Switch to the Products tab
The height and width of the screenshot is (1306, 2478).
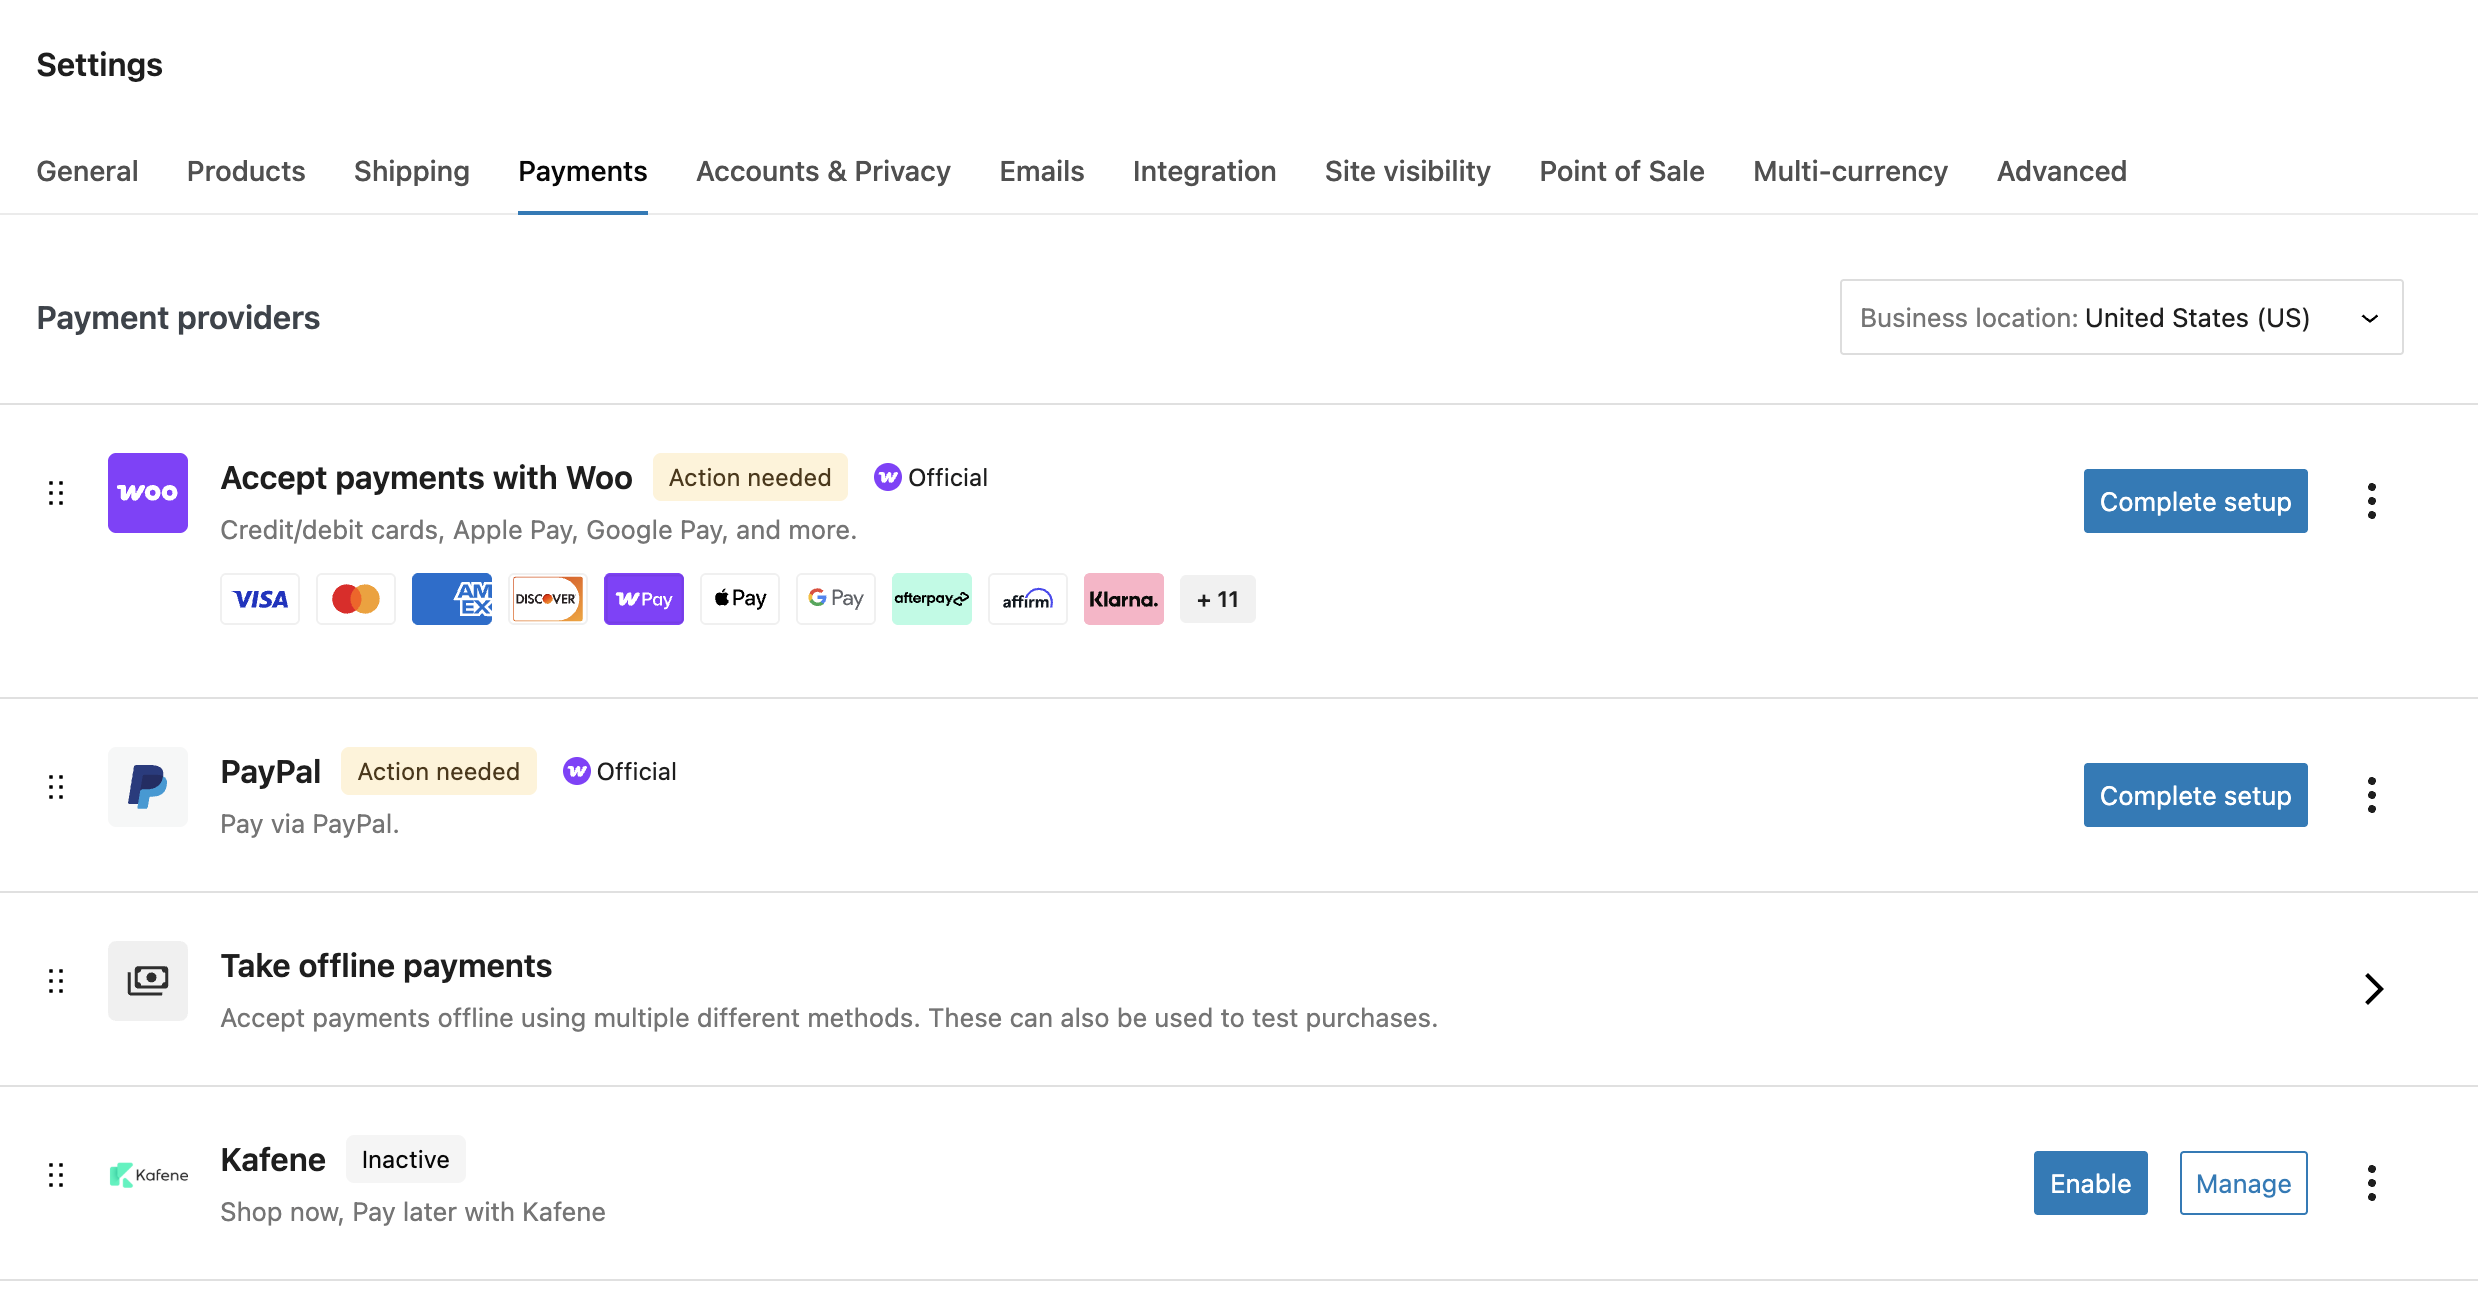click(x=246, y=171)
